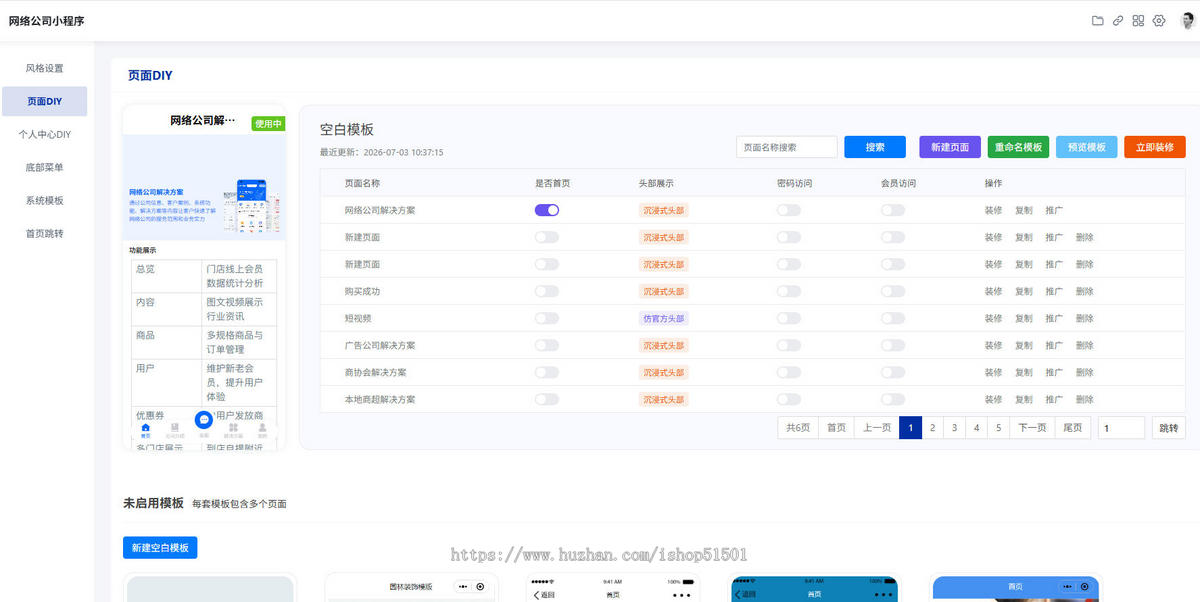The image size is (1200, 602).
Task: Click the purple 新建页面 button
Action: (950, 147)
